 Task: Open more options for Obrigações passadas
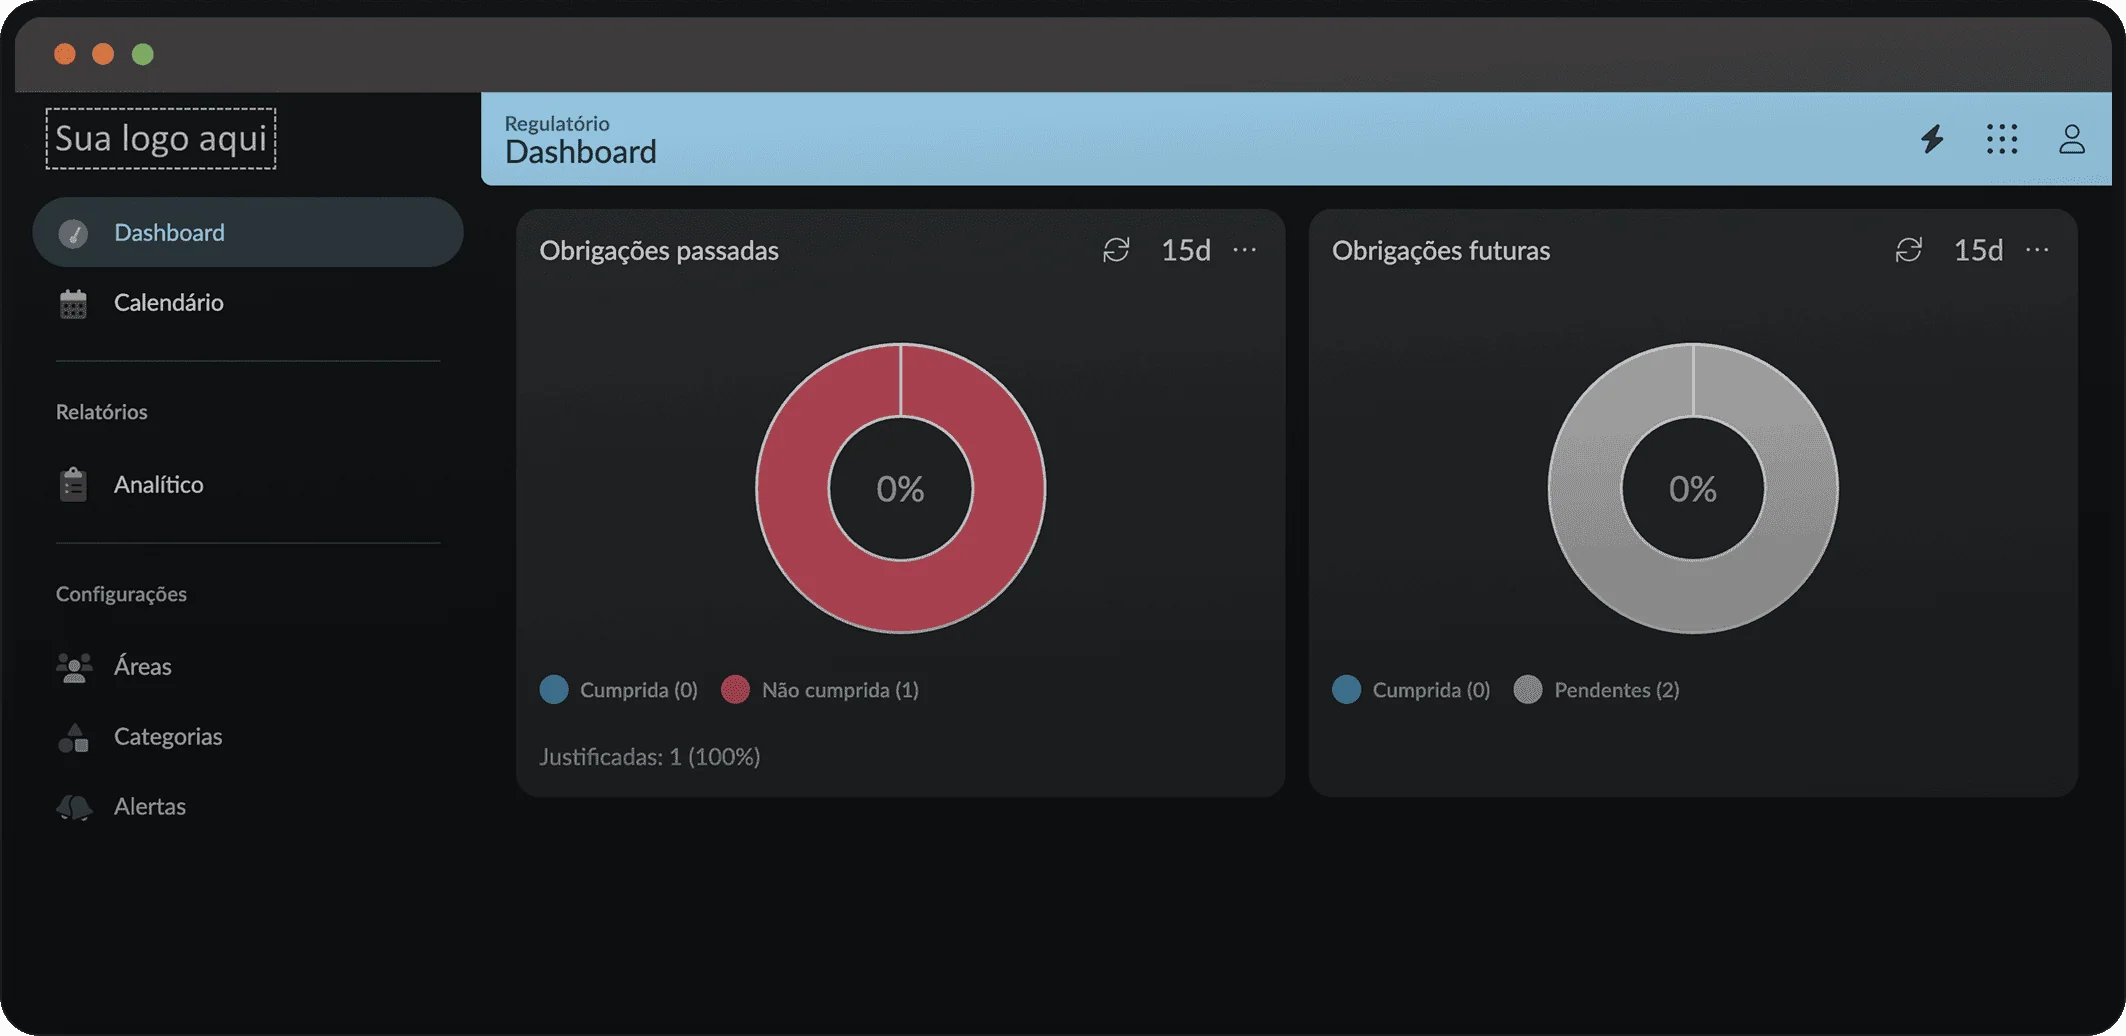1245,250
